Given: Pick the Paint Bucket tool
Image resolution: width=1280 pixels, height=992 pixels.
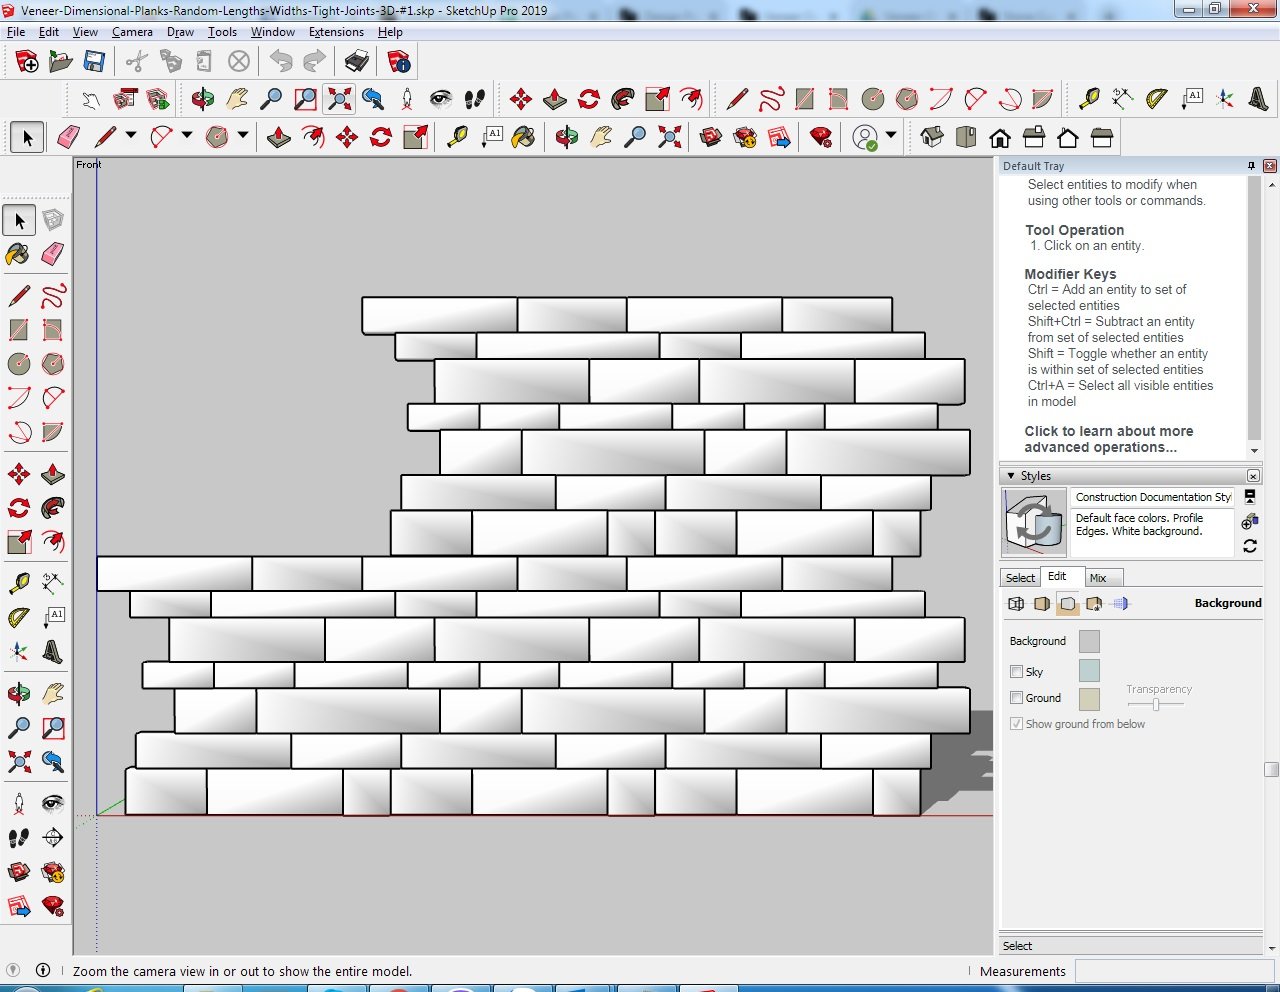Looking at the screenshot, I should tap(524, 137).
